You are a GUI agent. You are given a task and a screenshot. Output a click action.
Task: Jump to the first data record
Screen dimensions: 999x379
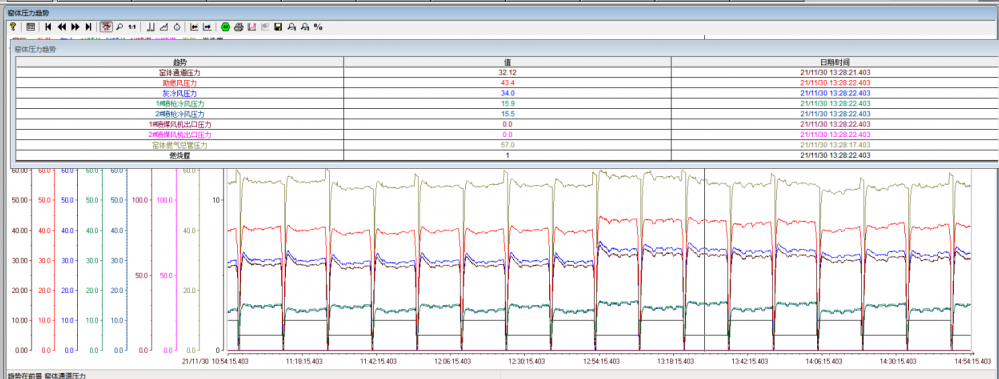(x=48, y=27)
